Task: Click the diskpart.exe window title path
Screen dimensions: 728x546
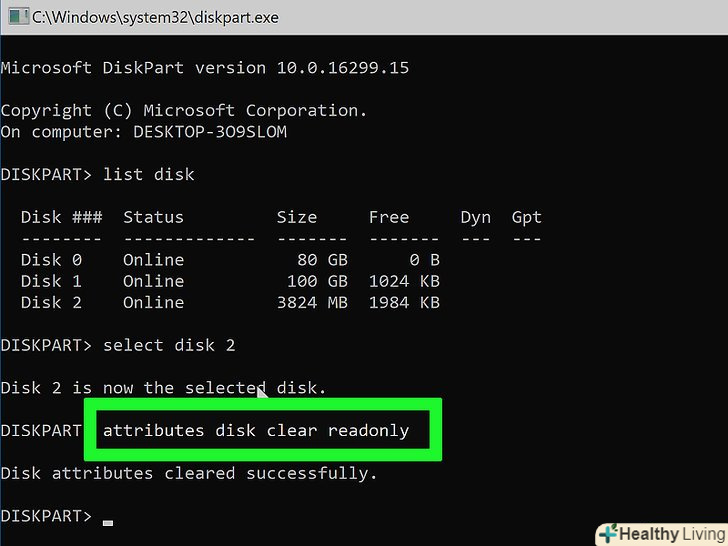Action: 155,17
